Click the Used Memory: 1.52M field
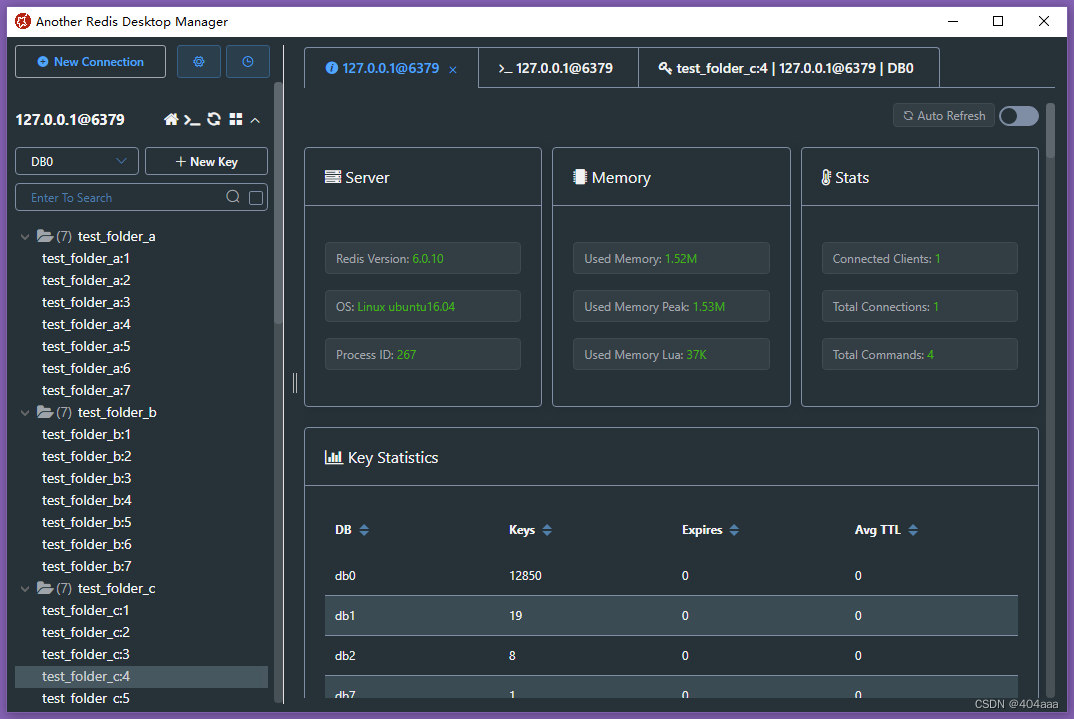This screenshot has height=719, width=1074. (671, 259)
